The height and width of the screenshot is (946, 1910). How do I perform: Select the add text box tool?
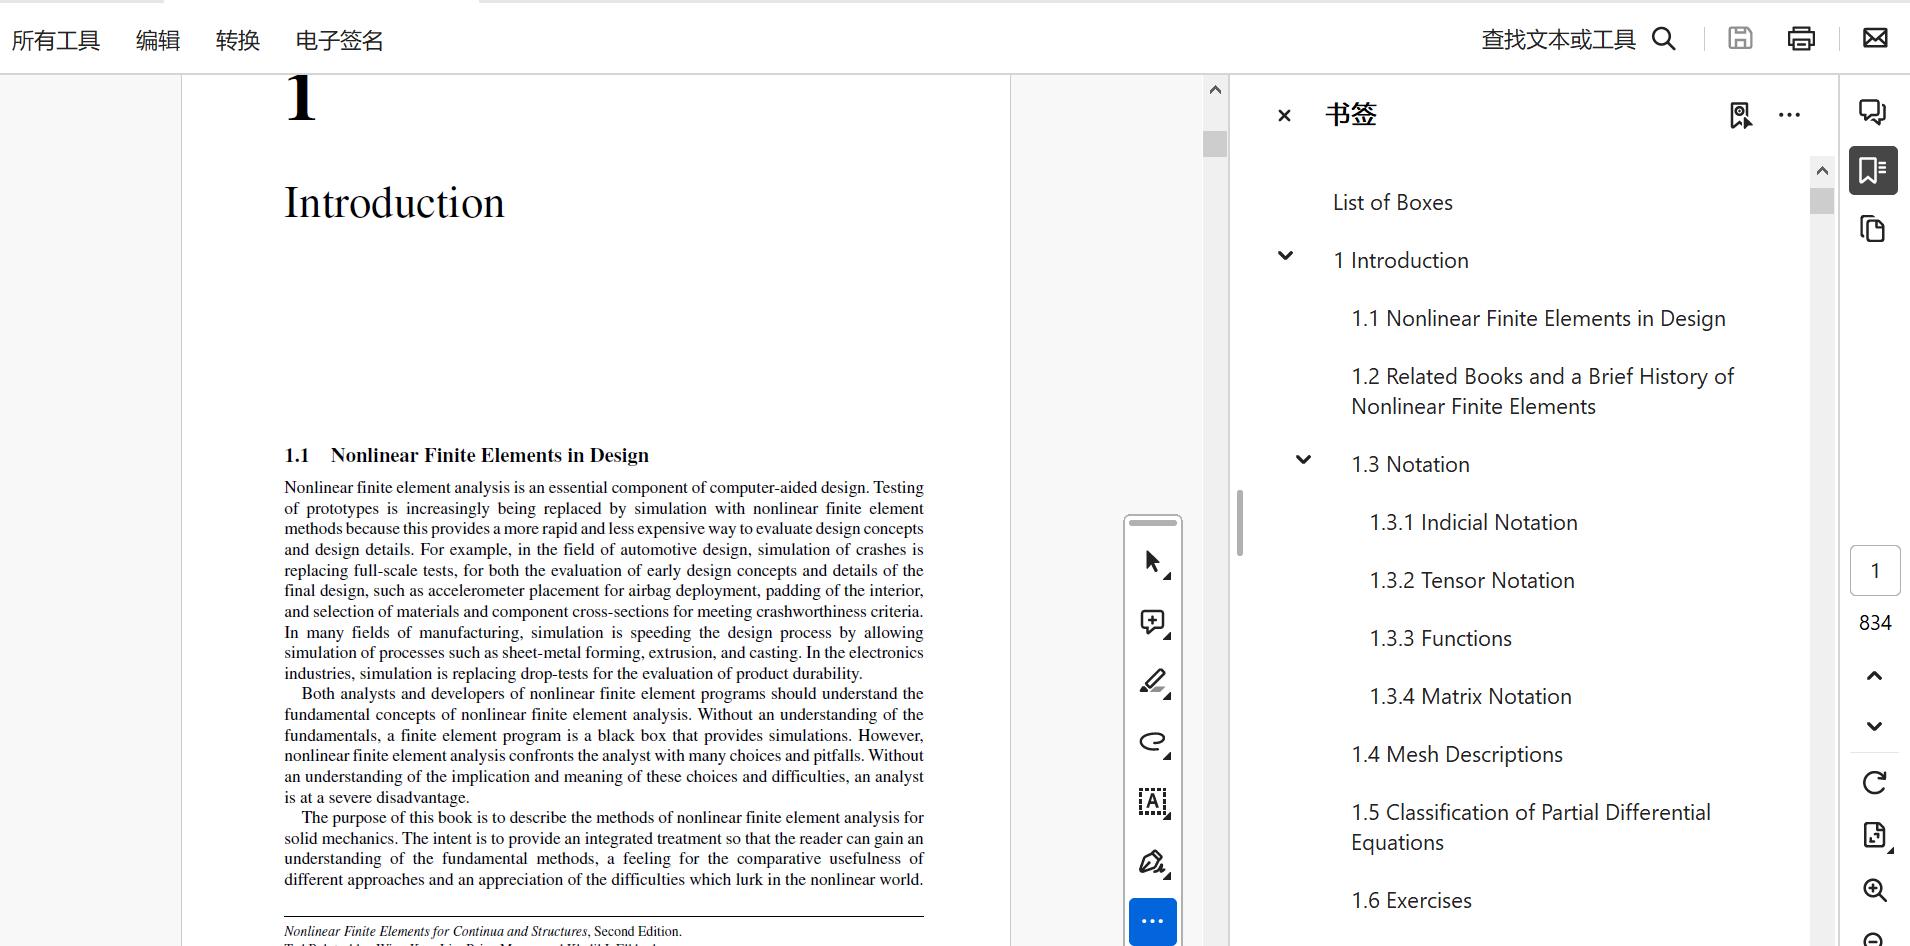[1153, 802]
